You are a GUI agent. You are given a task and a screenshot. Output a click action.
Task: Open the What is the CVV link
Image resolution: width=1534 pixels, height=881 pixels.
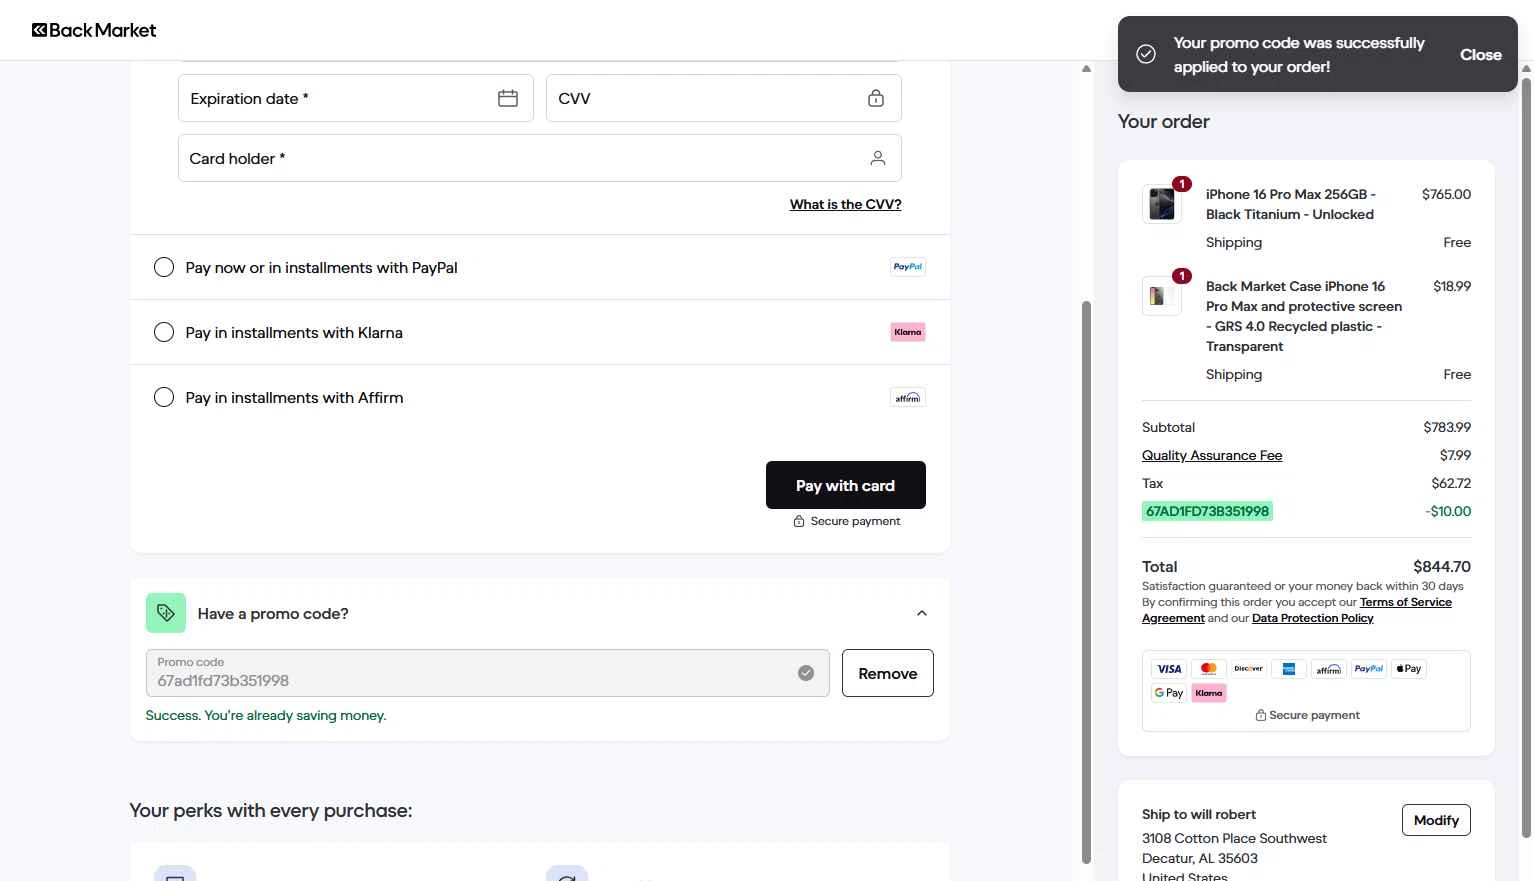[846, 204]
